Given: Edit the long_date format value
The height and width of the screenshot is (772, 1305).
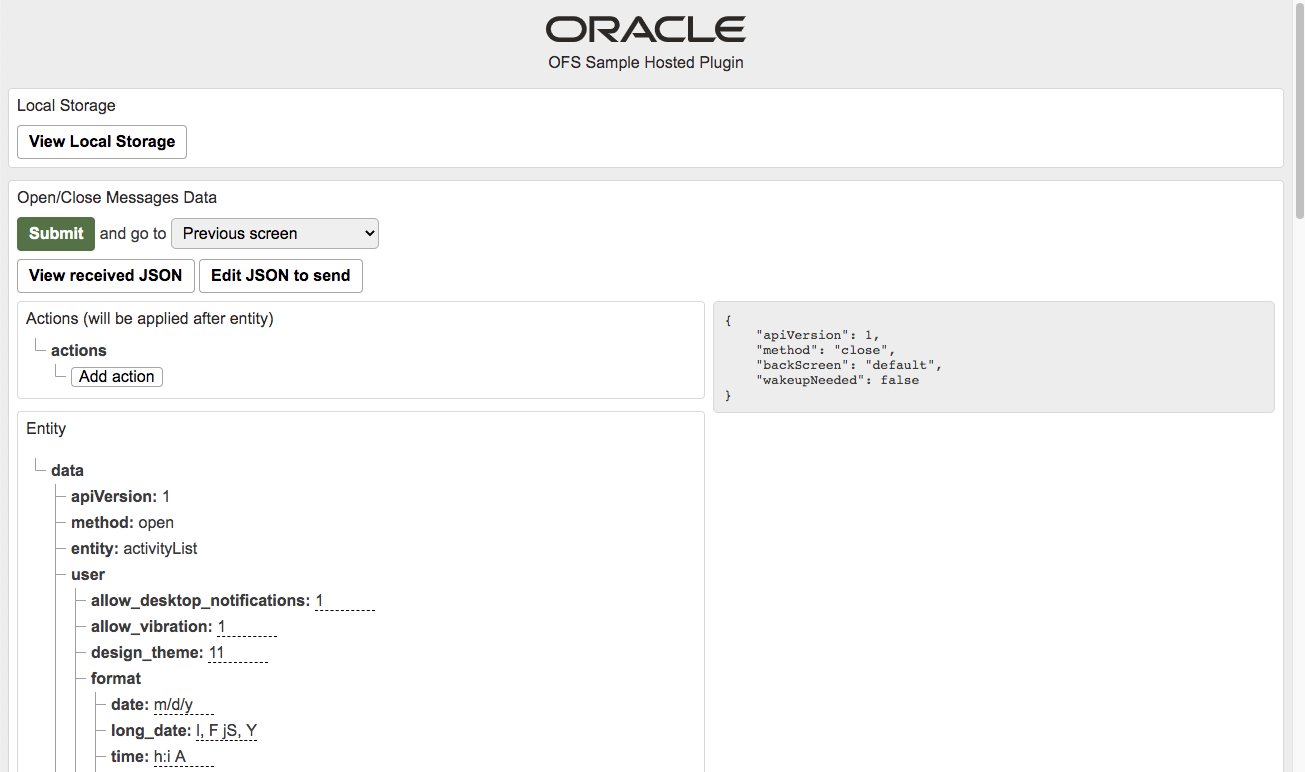Looking at the screenshot, I should 226,730.
